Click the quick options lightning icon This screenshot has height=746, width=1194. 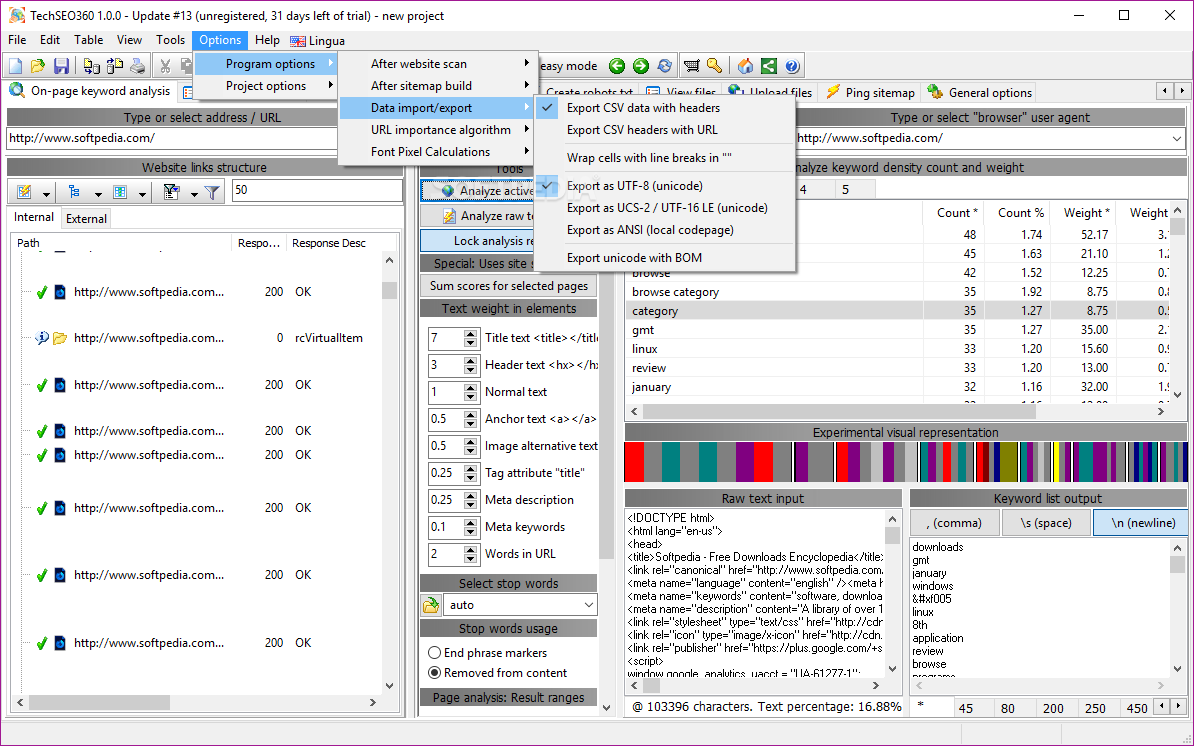pos(24,192)
